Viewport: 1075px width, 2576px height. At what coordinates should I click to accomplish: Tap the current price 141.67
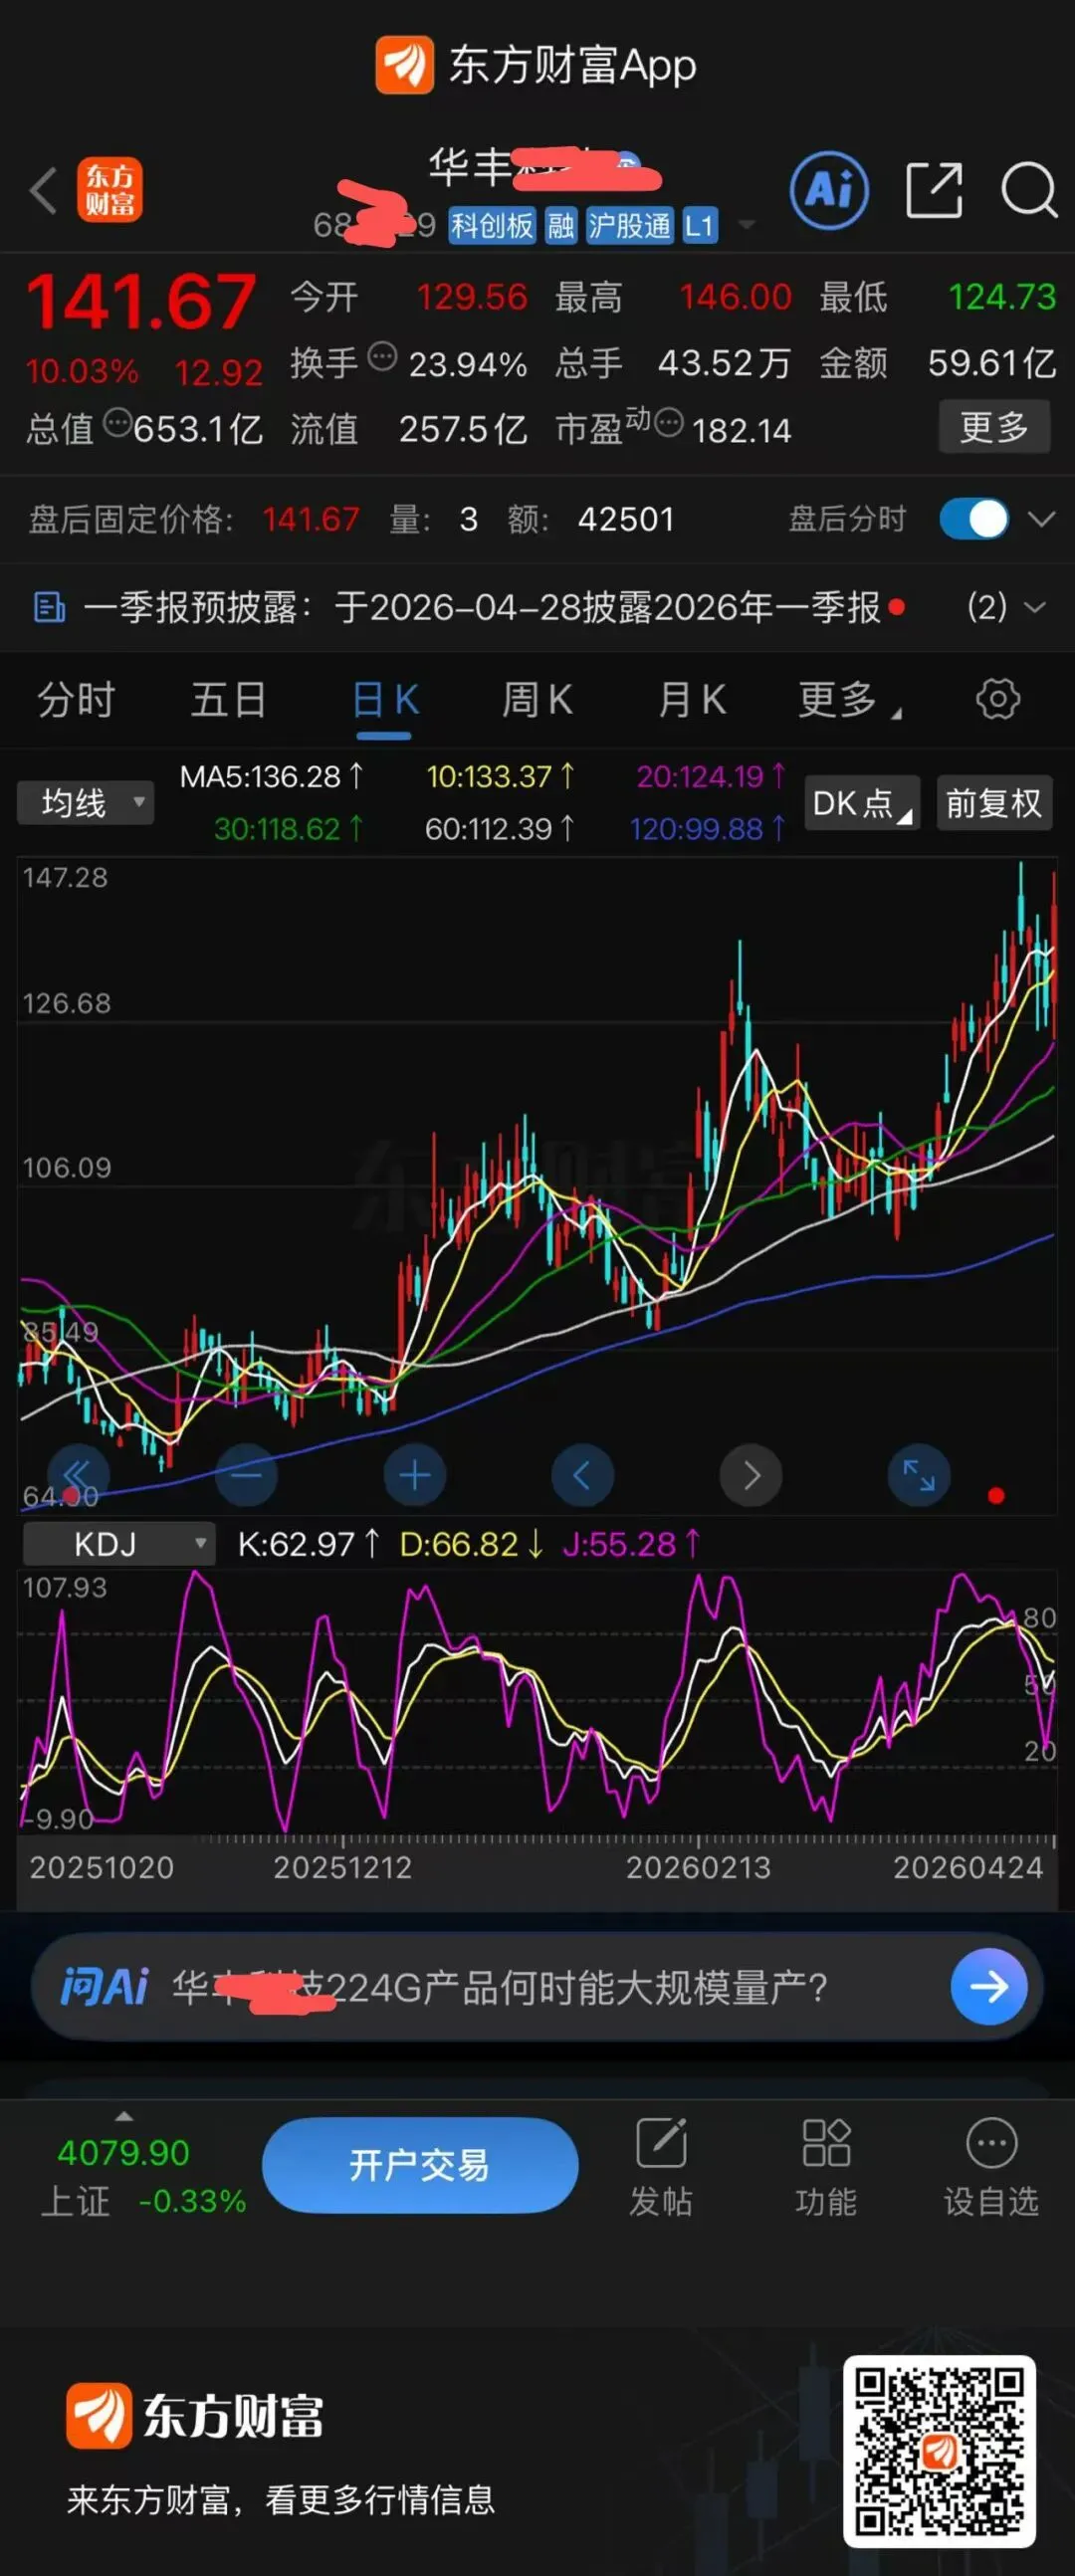tap(141, 302)
